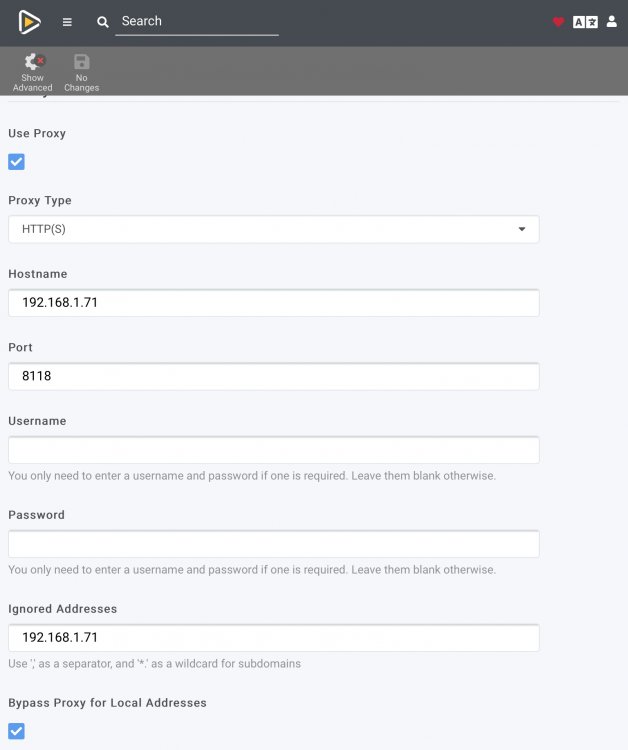Open the hamburger sidebar menu

(x=67, y=22)
